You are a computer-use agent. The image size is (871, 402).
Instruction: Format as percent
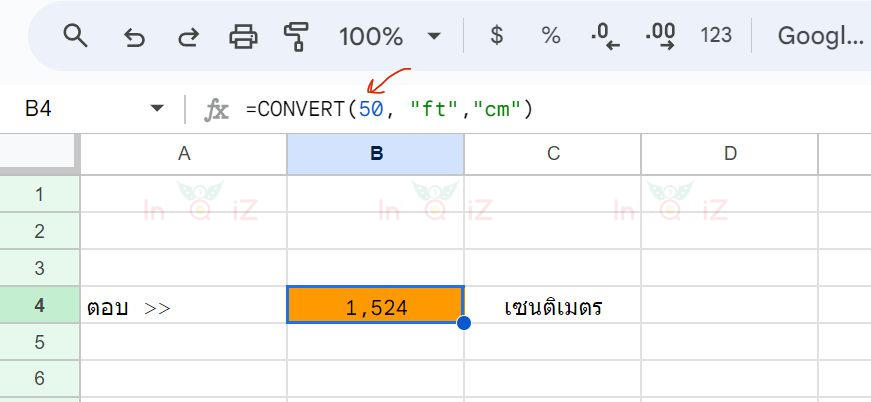[x=550, y=36]
